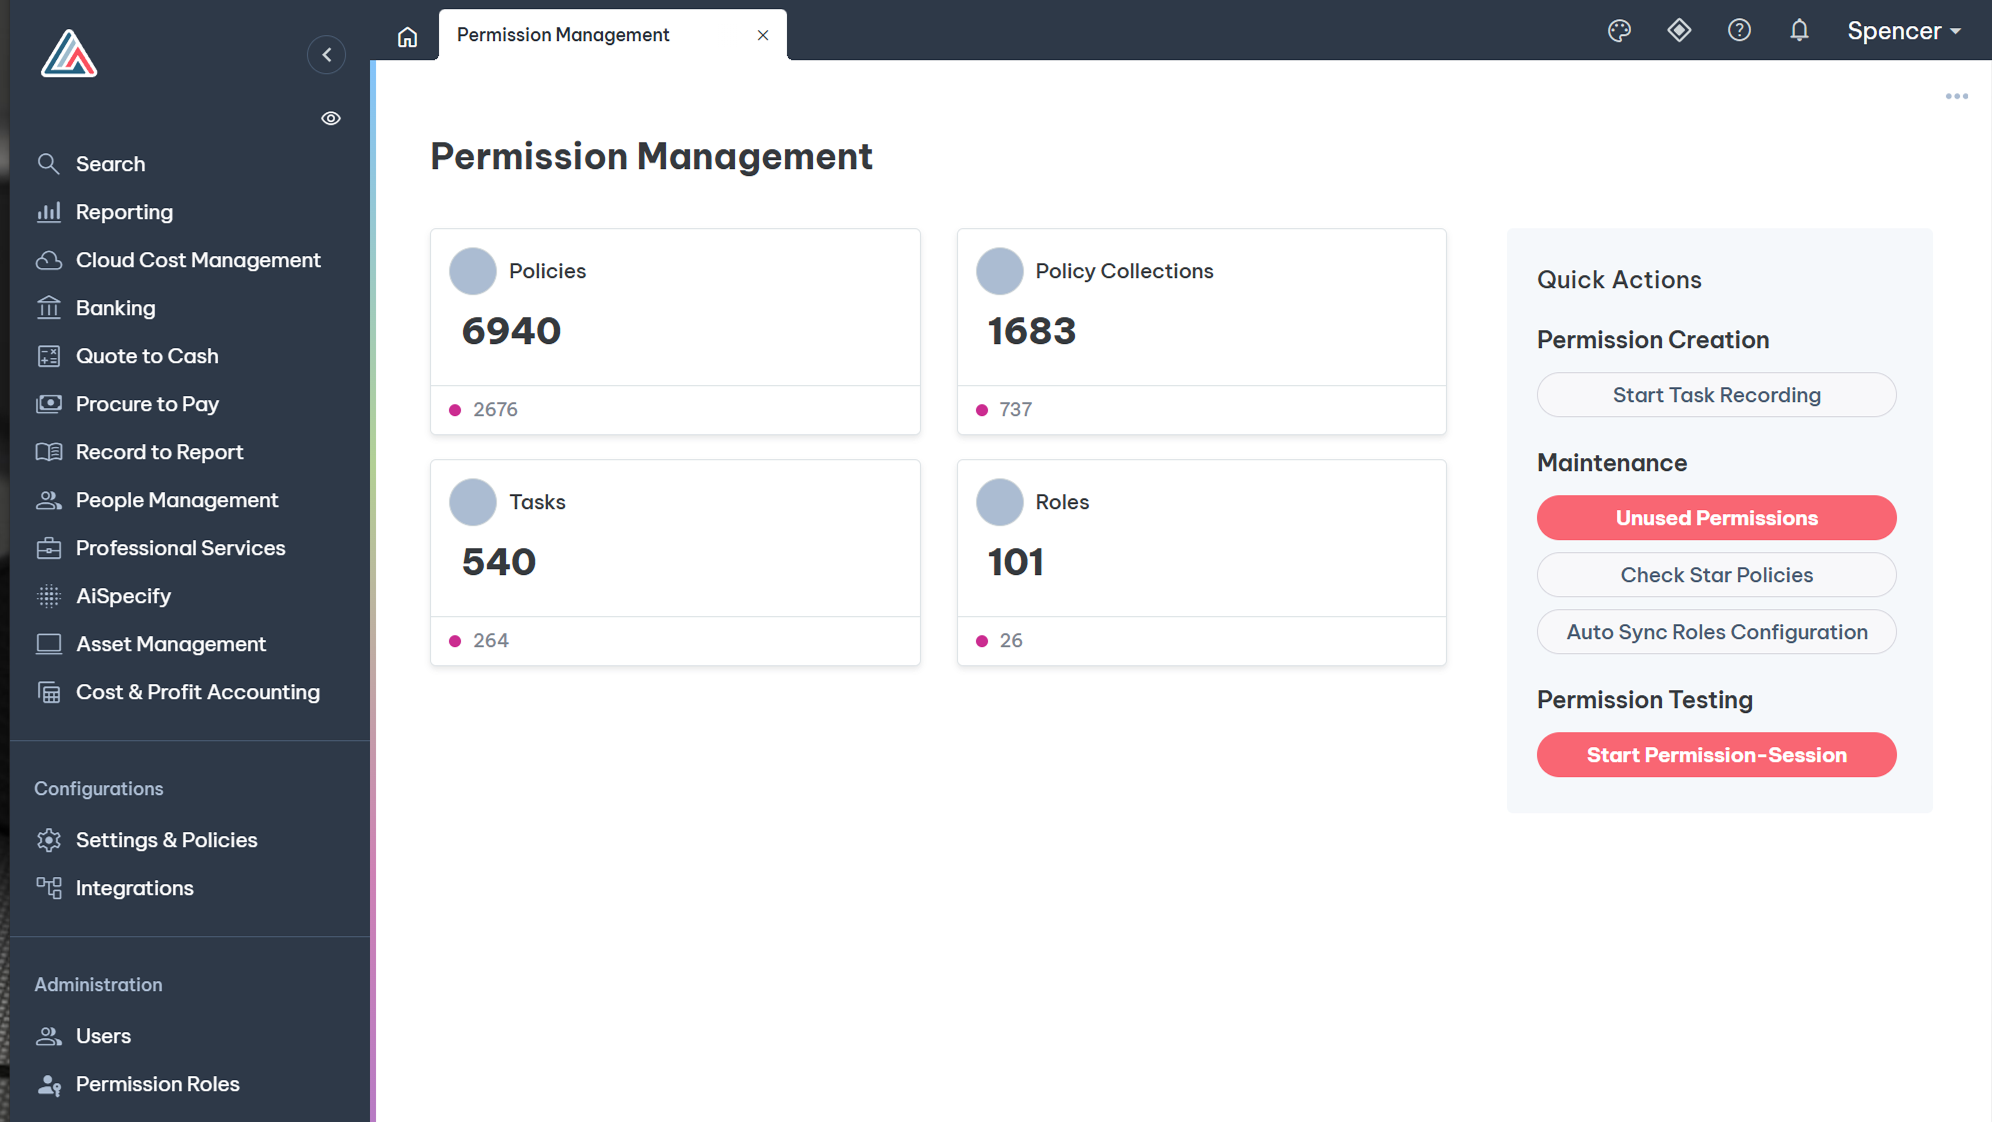Click the Policies card circle swatch

tap(473, 271)
